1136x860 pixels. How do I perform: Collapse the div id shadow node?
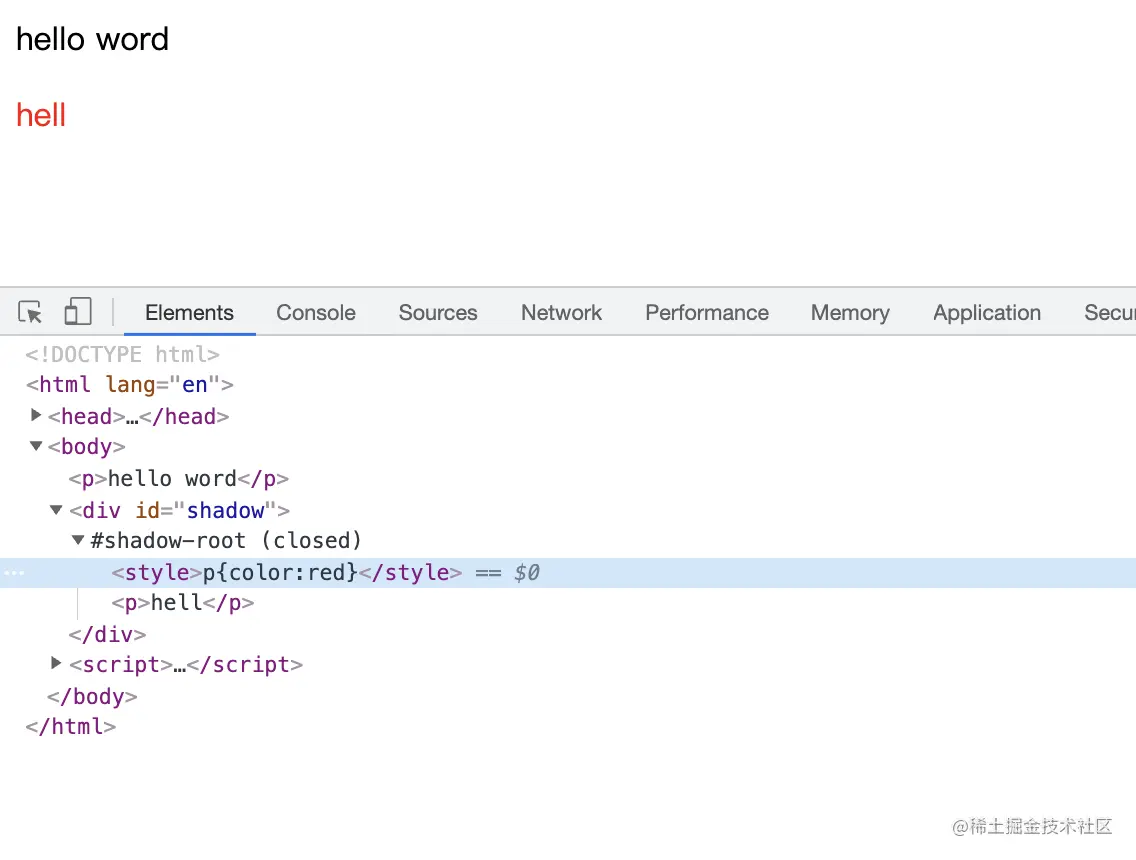point(57,510)
